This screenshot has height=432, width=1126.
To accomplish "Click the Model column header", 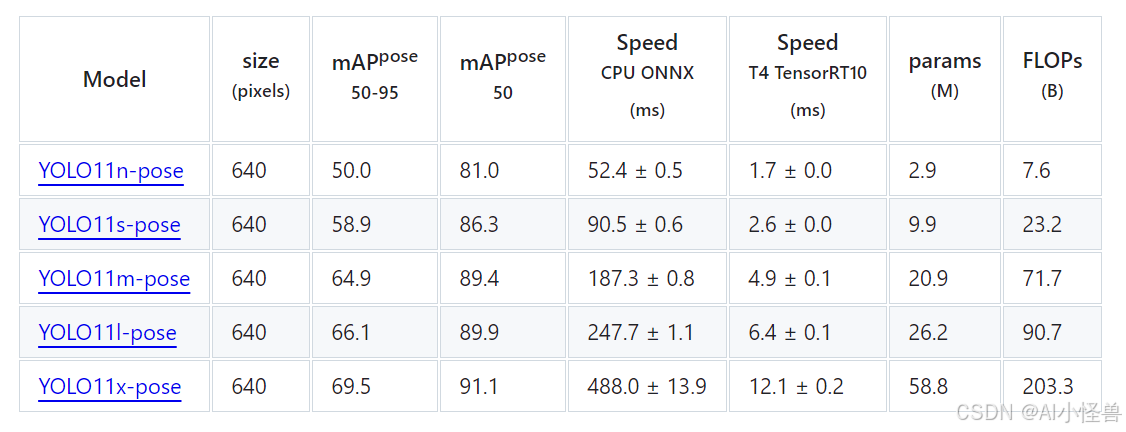I will click(115, 79).
